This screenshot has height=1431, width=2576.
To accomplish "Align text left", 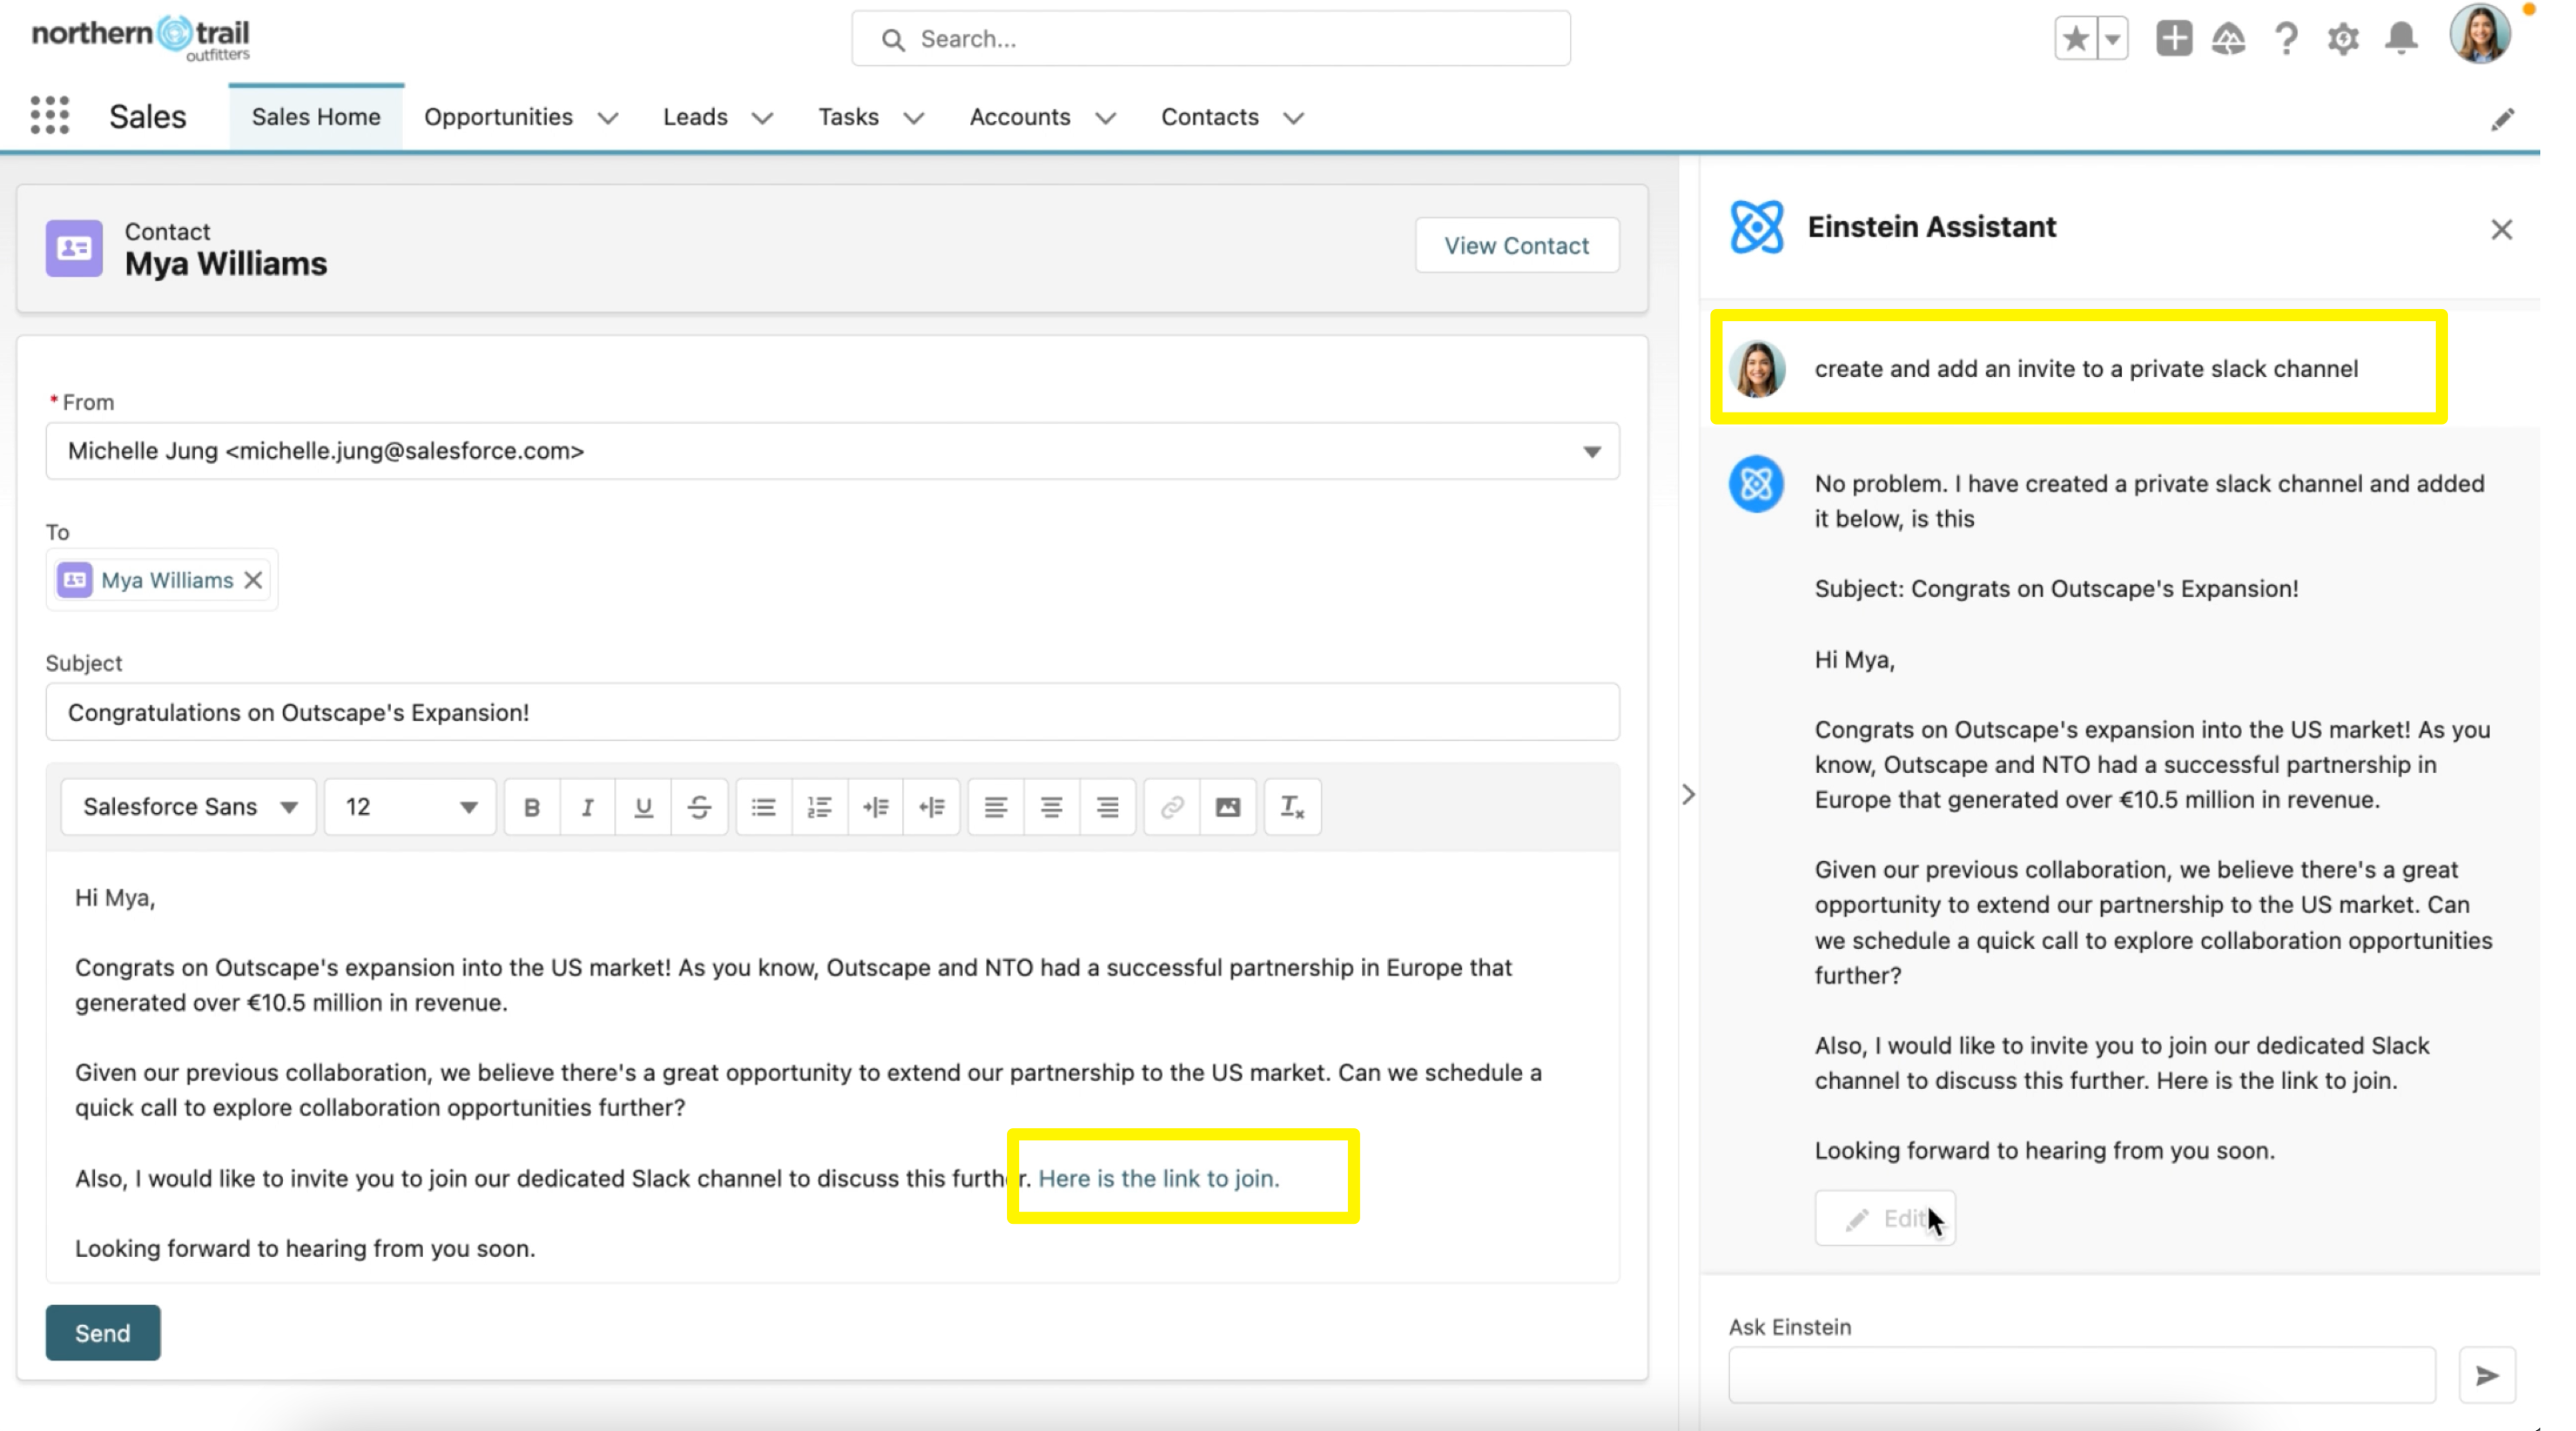I will (996, 807).
